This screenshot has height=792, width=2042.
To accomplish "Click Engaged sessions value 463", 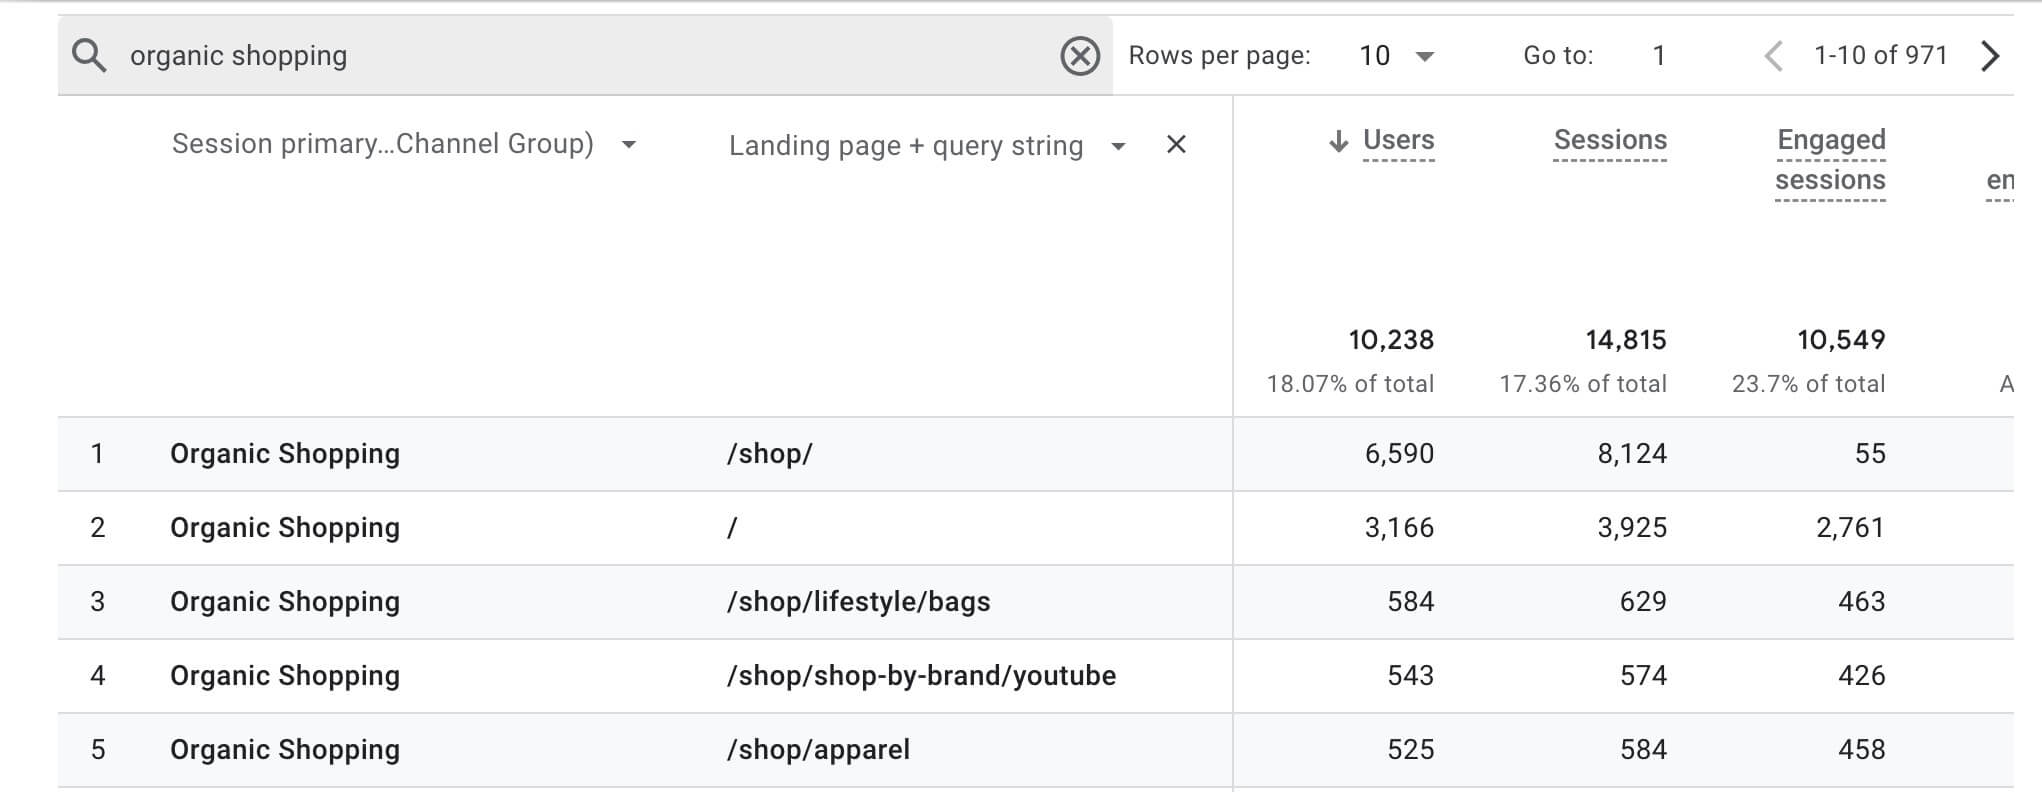I will (x=1862, y=602).
